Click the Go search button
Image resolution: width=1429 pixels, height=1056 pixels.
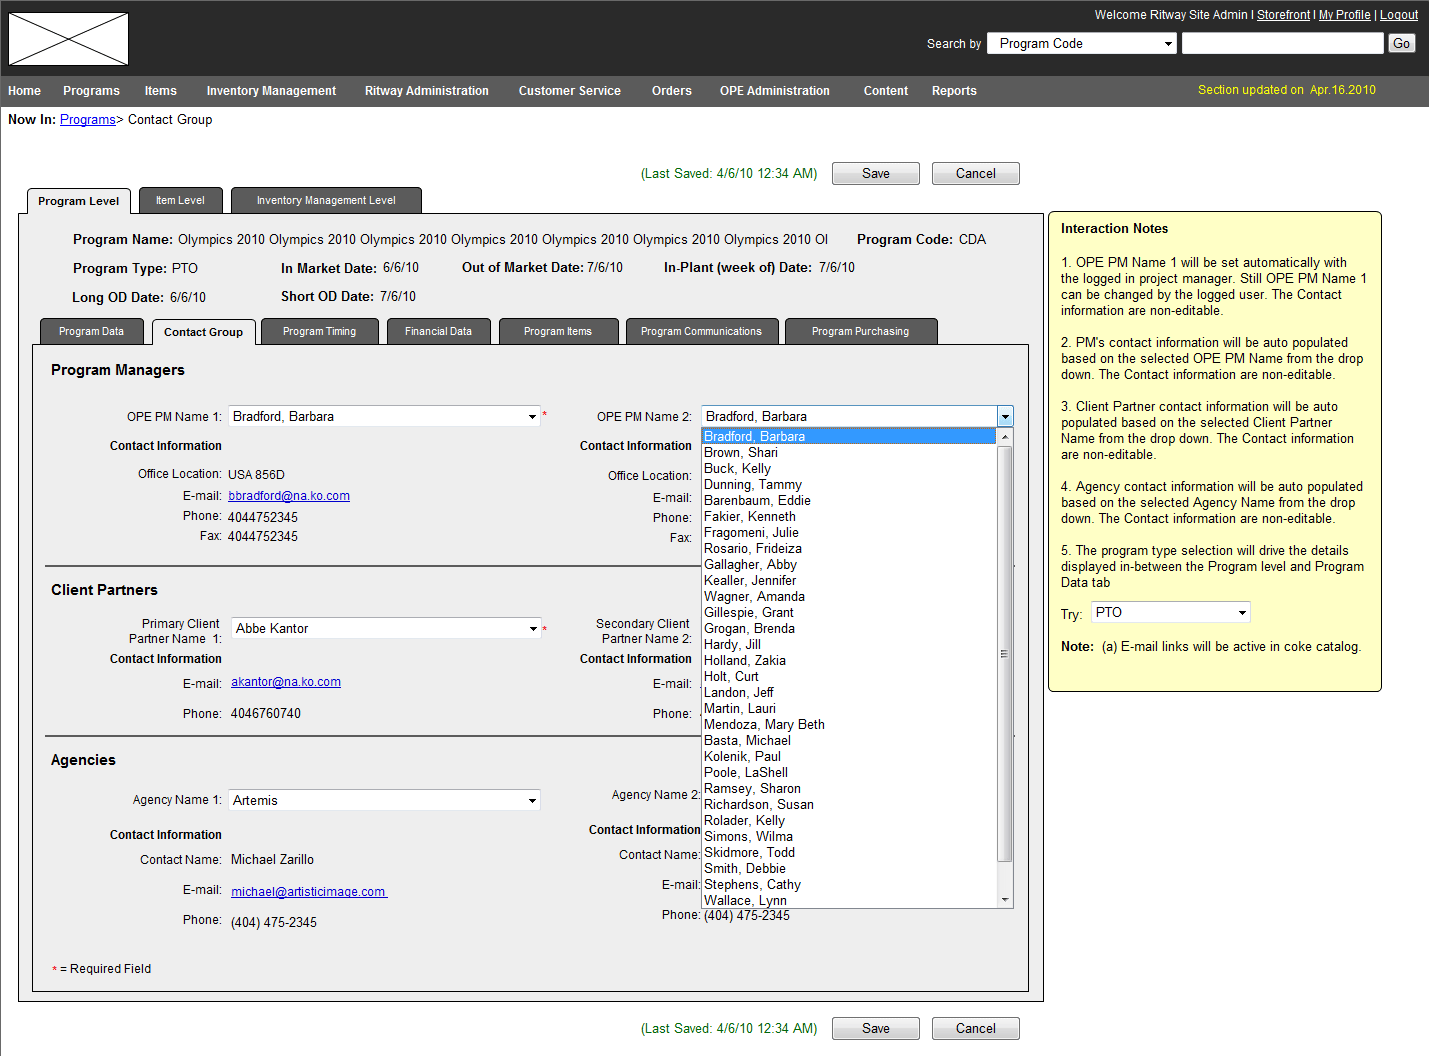pyautogui.click(x=1400, y=43)
